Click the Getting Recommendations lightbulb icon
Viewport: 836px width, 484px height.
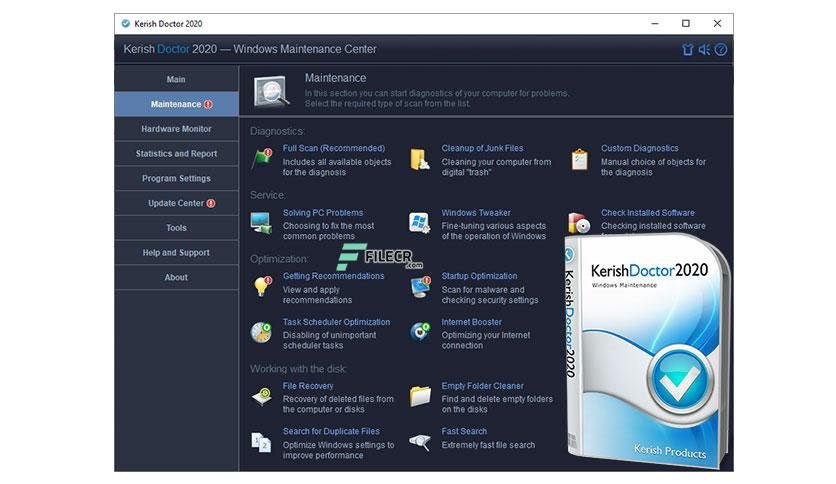(x=262, y=287)
